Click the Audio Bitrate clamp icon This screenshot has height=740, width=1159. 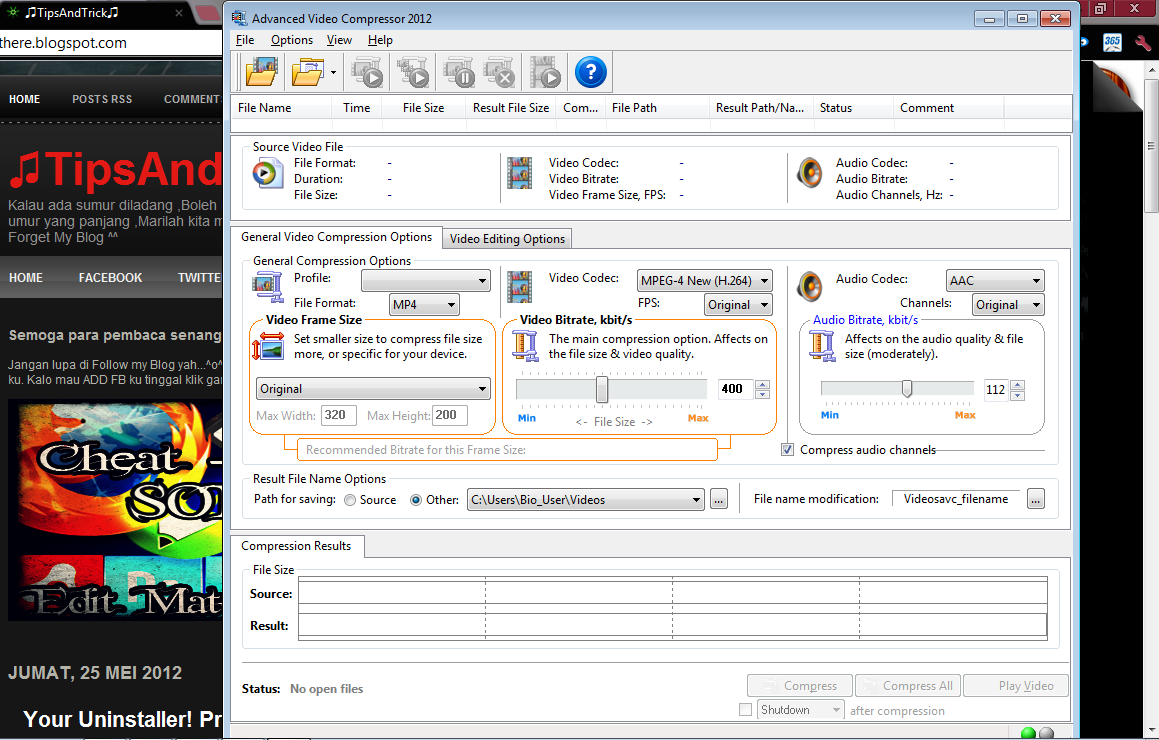(822, 346)
